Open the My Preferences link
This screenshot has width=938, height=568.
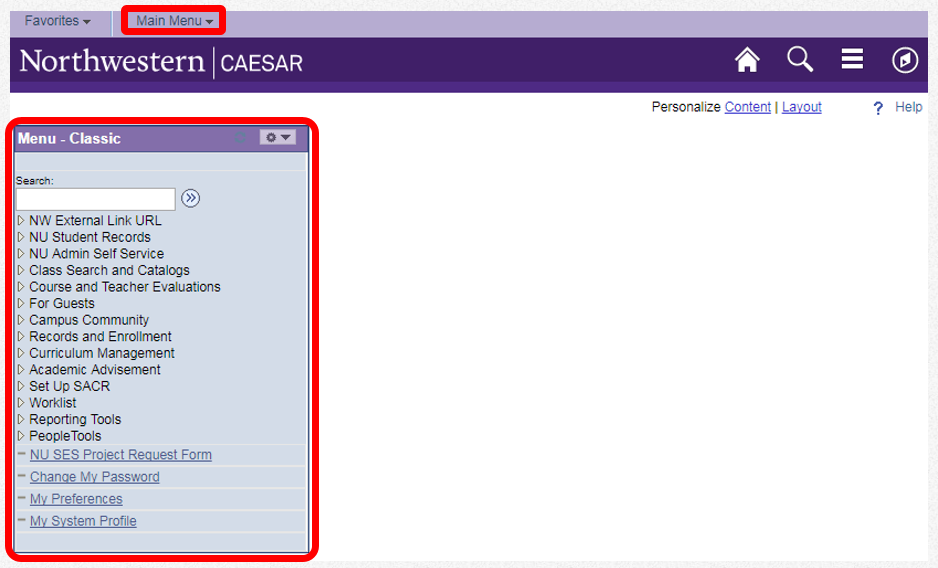click(x=76, y=499)
